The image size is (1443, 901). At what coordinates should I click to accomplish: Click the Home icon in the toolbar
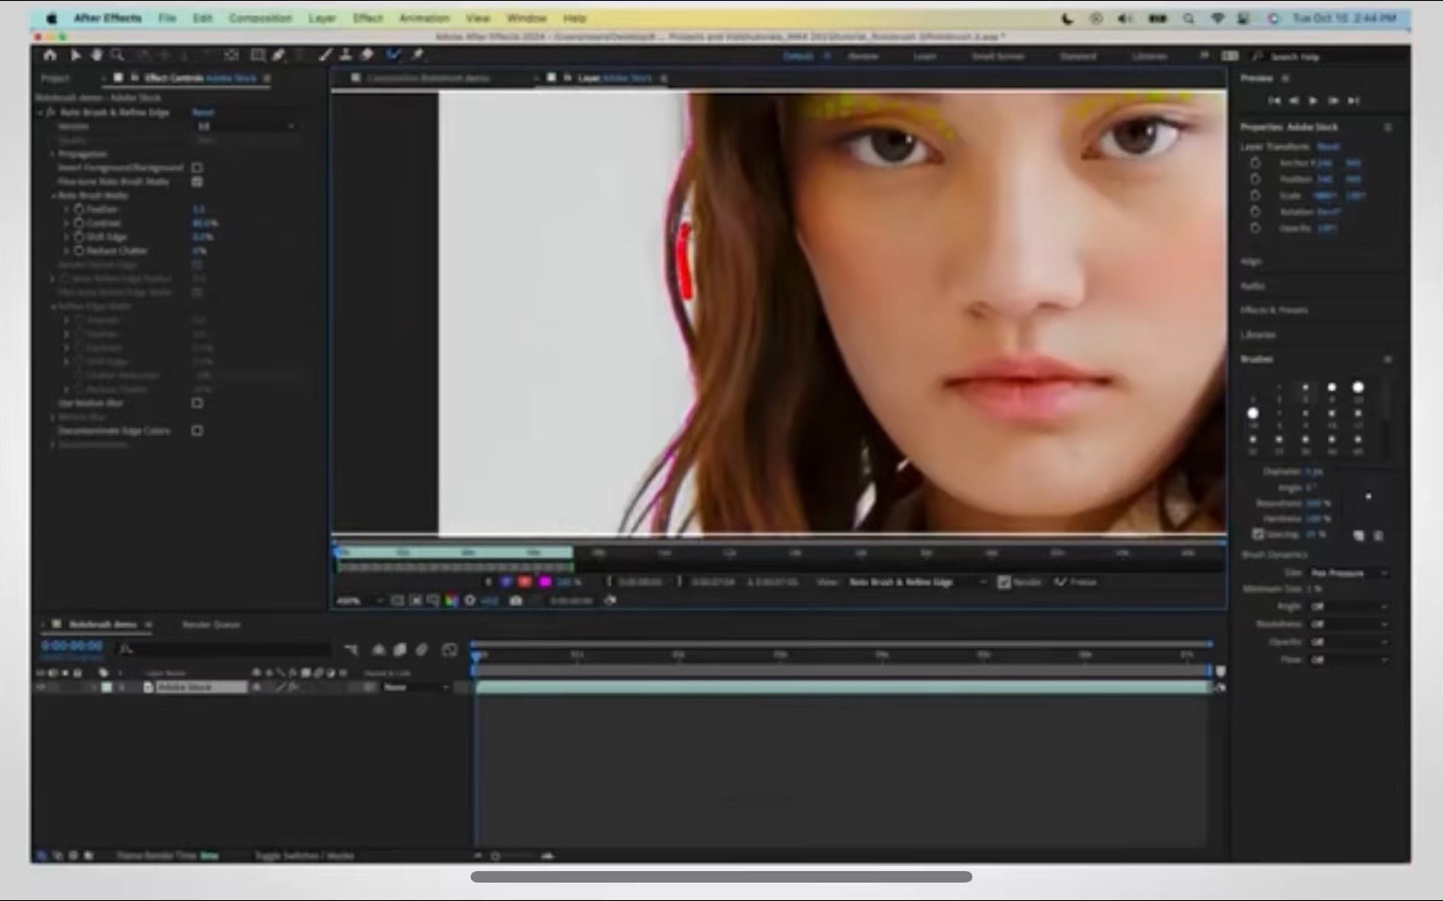[x=50, y=56]
